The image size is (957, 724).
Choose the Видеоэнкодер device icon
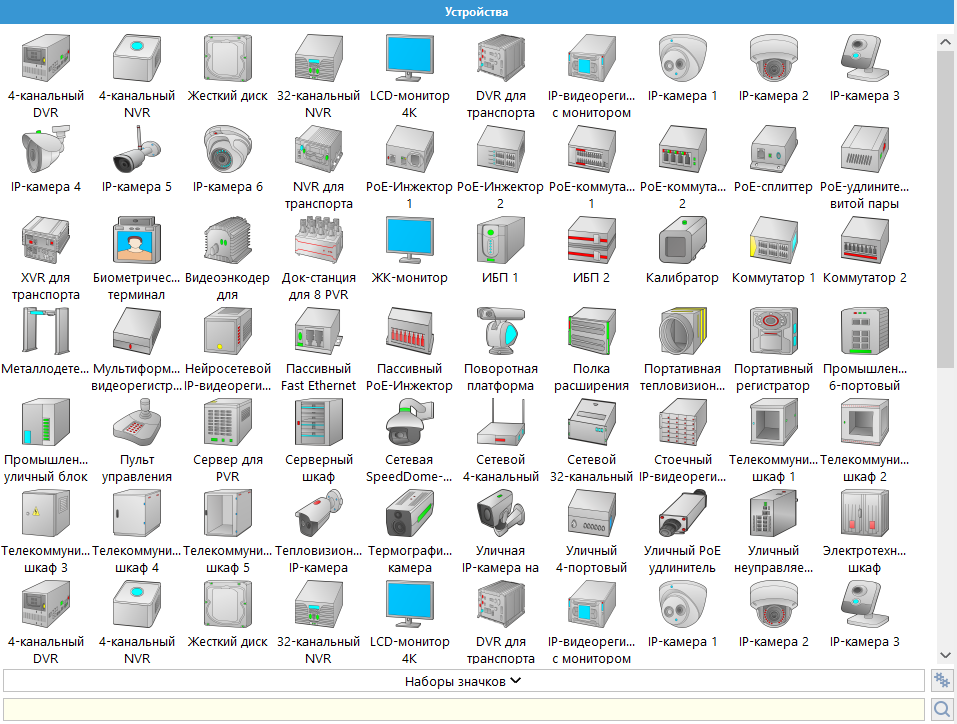(x=228, y=241)
